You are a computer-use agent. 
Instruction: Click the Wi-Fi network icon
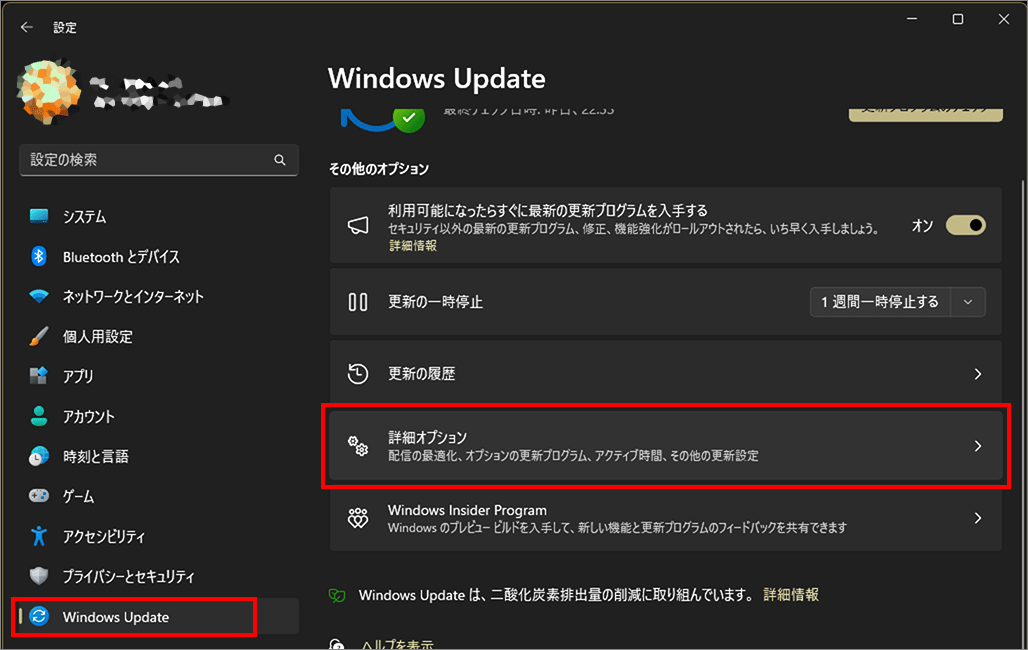(39, 296)
